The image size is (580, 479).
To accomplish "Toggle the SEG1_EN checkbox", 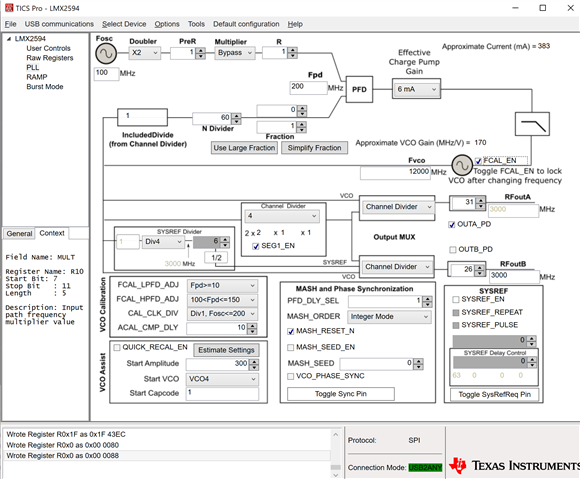I will point(256,246).
